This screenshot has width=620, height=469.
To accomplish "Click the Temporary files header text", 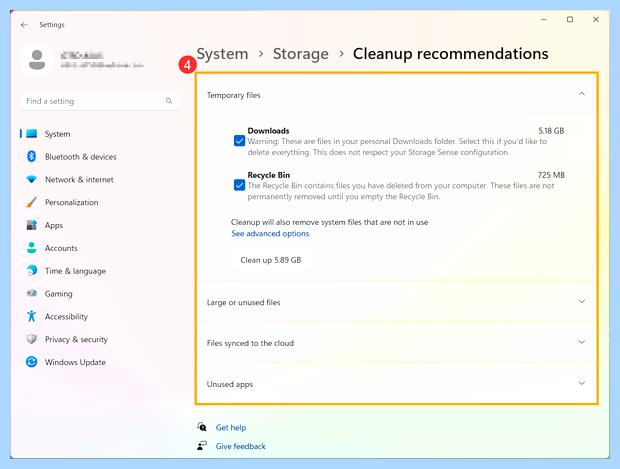I will [234, 95].
